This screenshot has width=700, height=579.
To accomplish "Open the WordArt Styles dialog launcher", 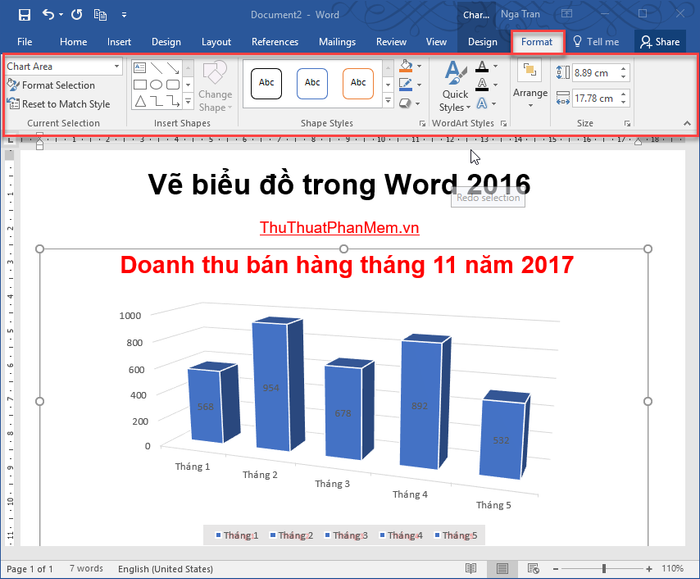I will (x=504, y=124).
